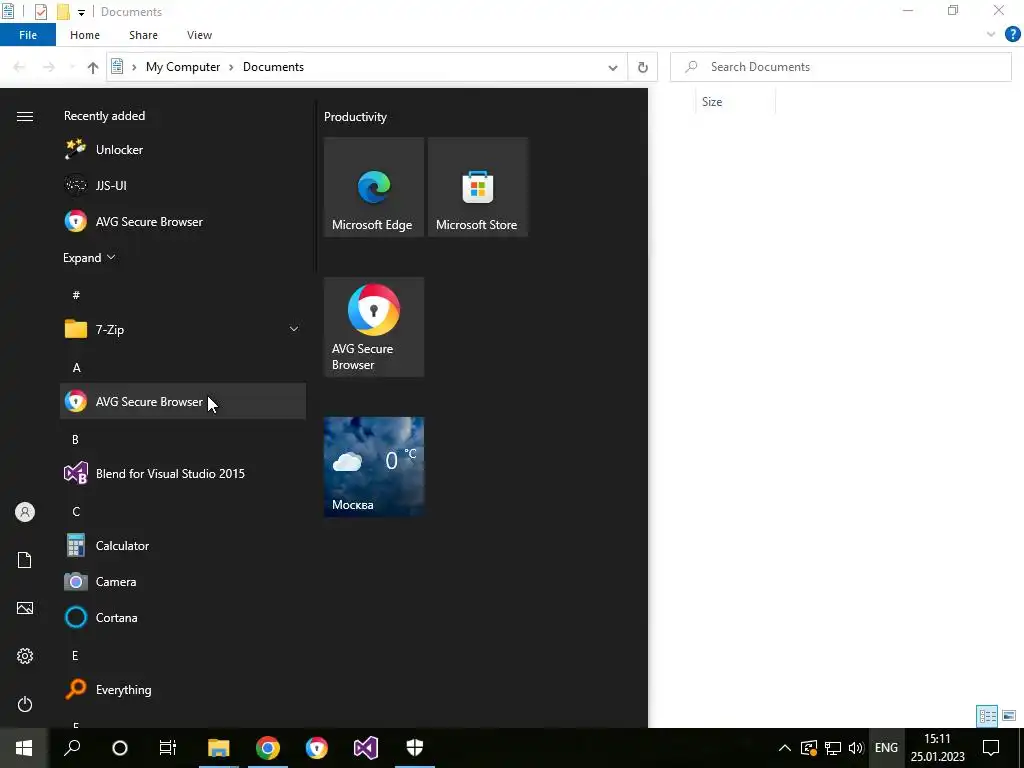Open Documents shortcut in Start sidebar

[x=25, y=560]
